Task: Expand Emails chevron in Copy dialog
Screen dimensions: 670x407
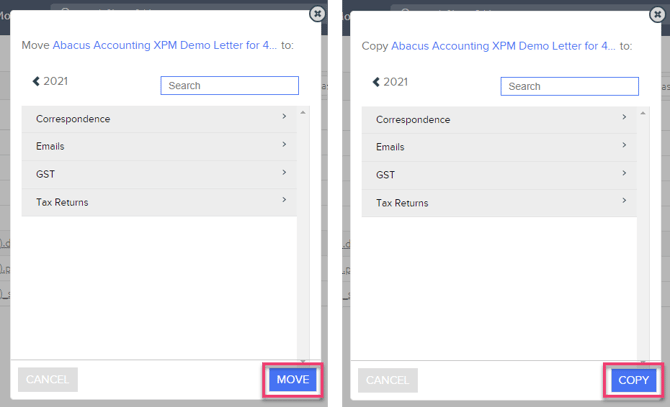Action: click(x=624, y=145)
